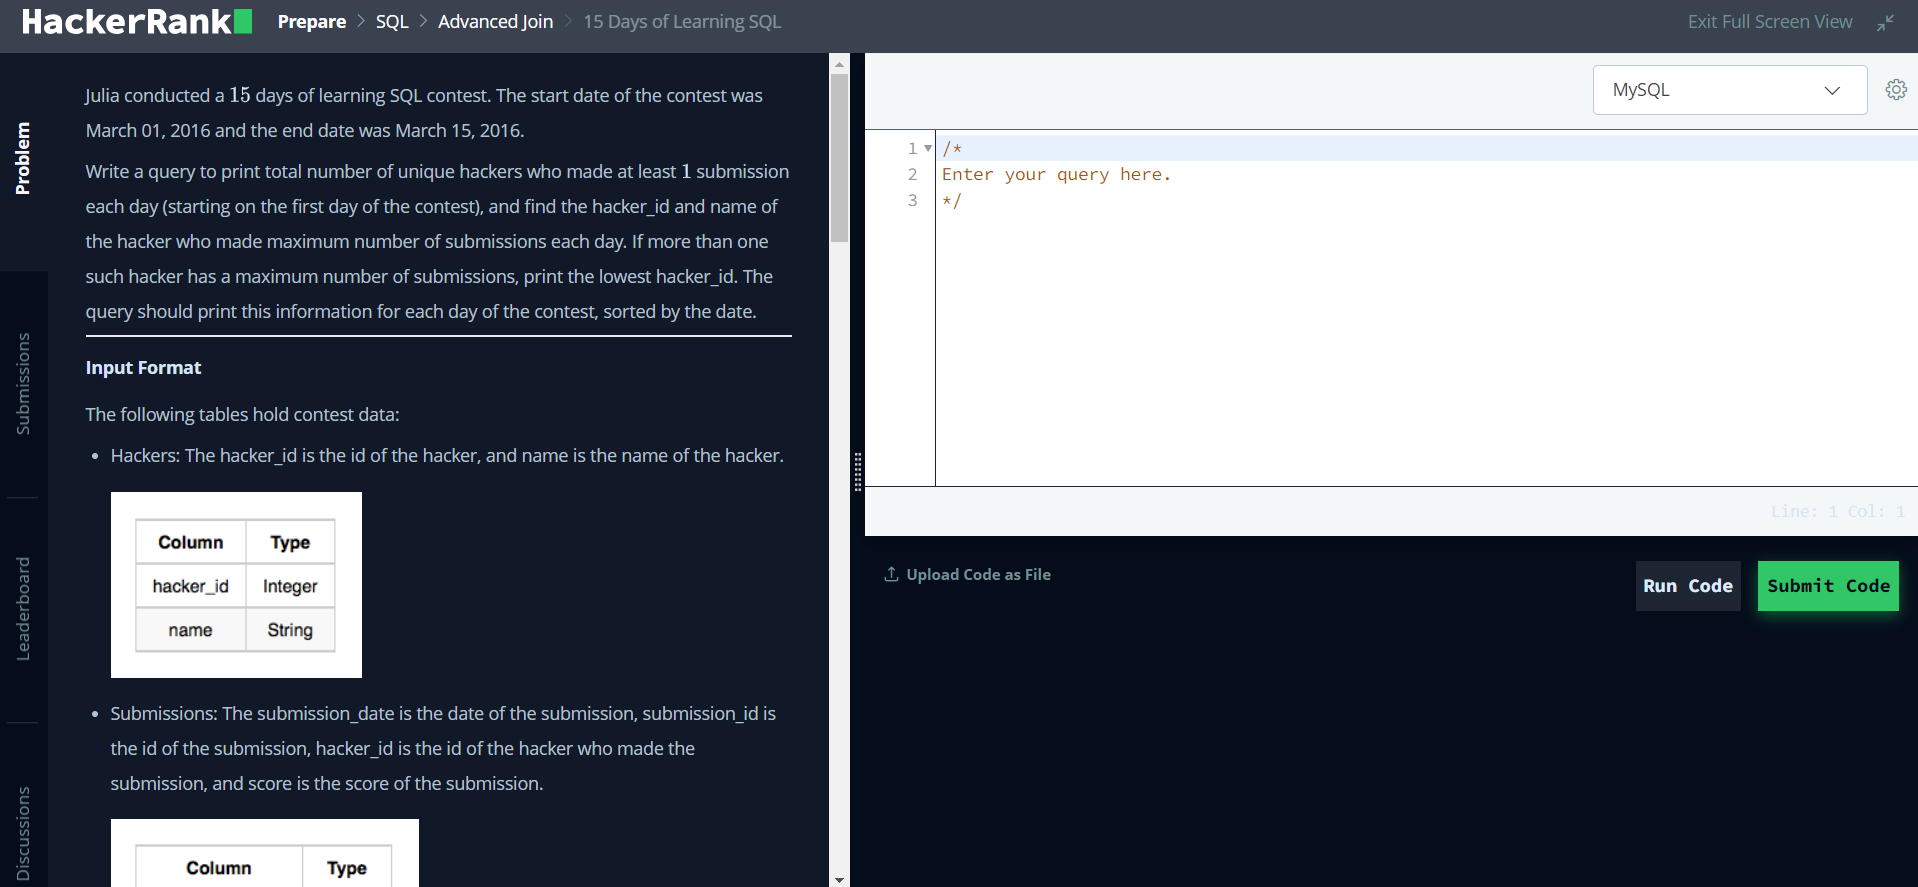Click the scroll down arrow of problem panel
Image resolution: width=1918 pixels, height=887 pixels.
pos(839,879)
